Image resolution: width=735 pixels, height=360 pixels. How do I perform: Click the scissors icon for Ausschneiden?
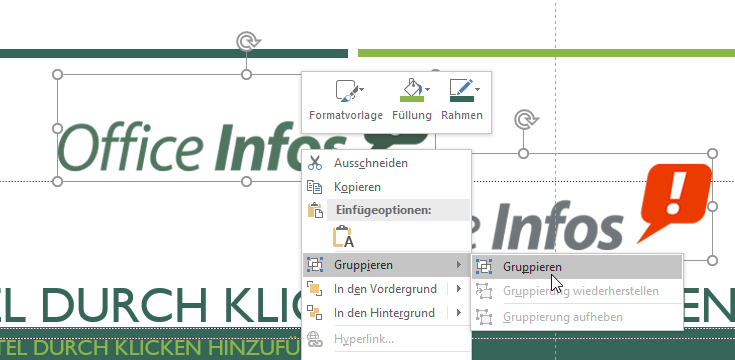[x=315, y=163]
